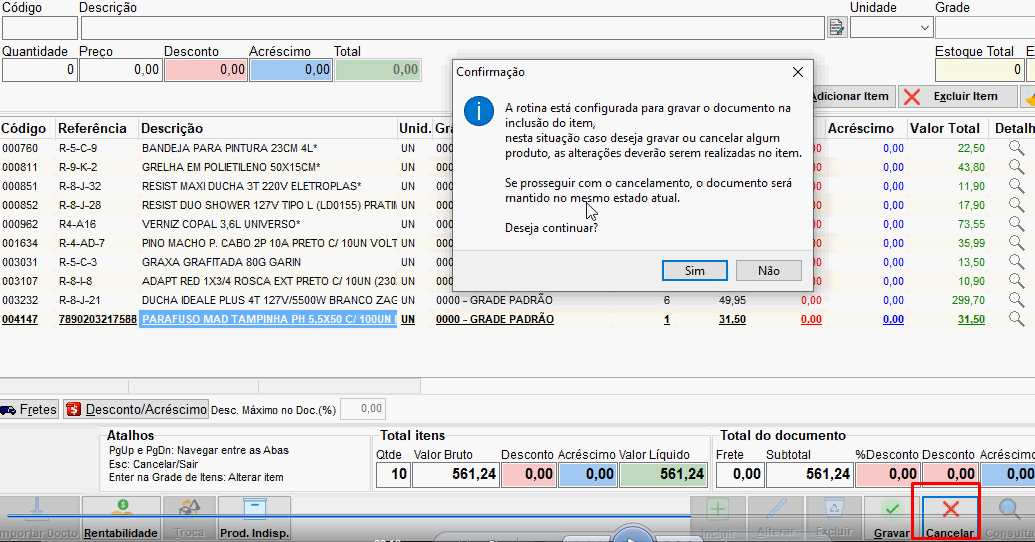The height and width of the screenshot is (542, 1035).
Task: Select the PARAFUSO MAD TAMPINHA highlighted item
Action: point(268,320)
